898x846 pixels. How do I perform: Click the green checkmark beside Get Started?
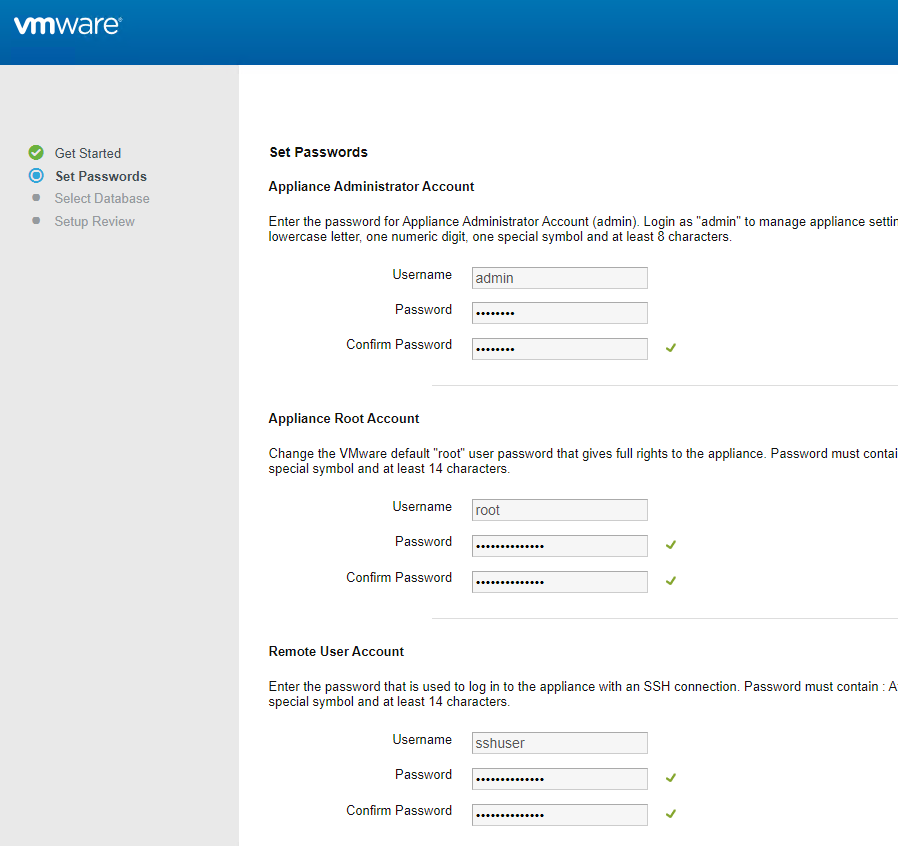36,152
